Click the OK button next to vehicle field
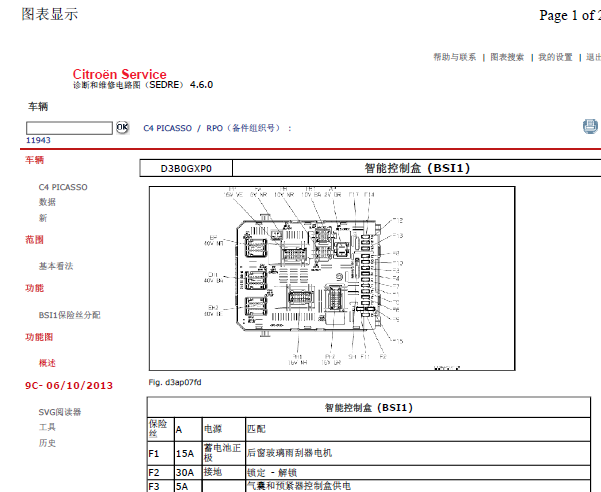The image size is (601, 492). (x=122, y=127)
